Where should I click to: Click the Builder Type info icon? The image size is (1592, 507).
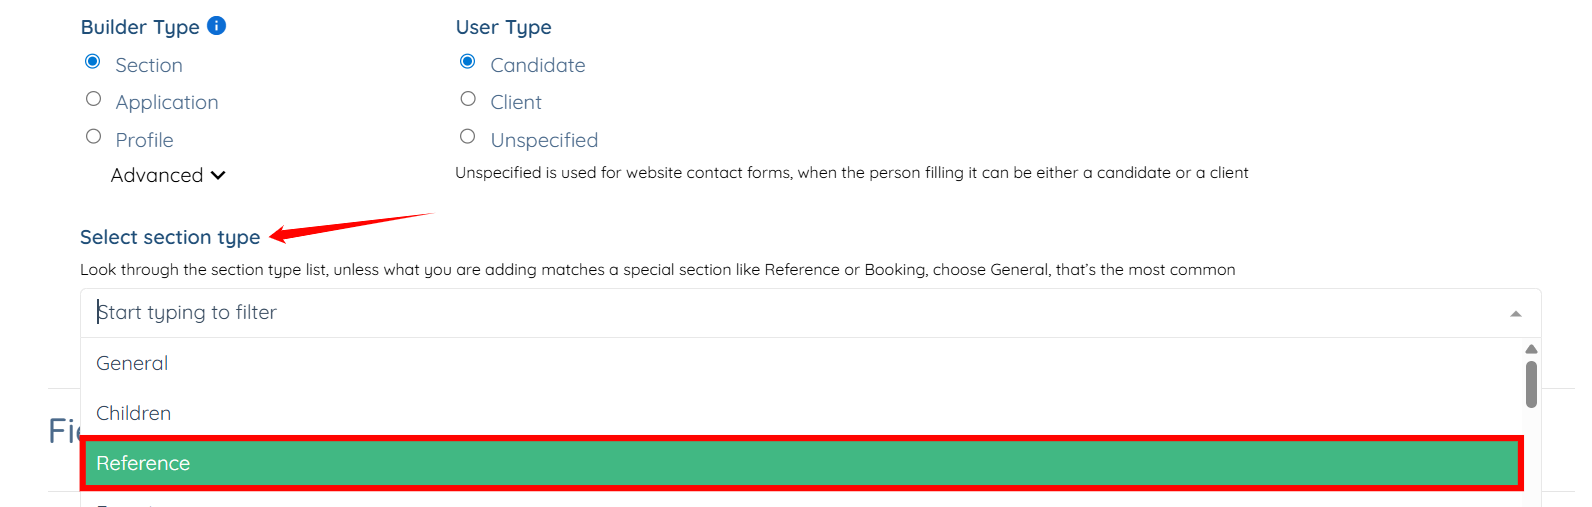(x=216, y=26)
